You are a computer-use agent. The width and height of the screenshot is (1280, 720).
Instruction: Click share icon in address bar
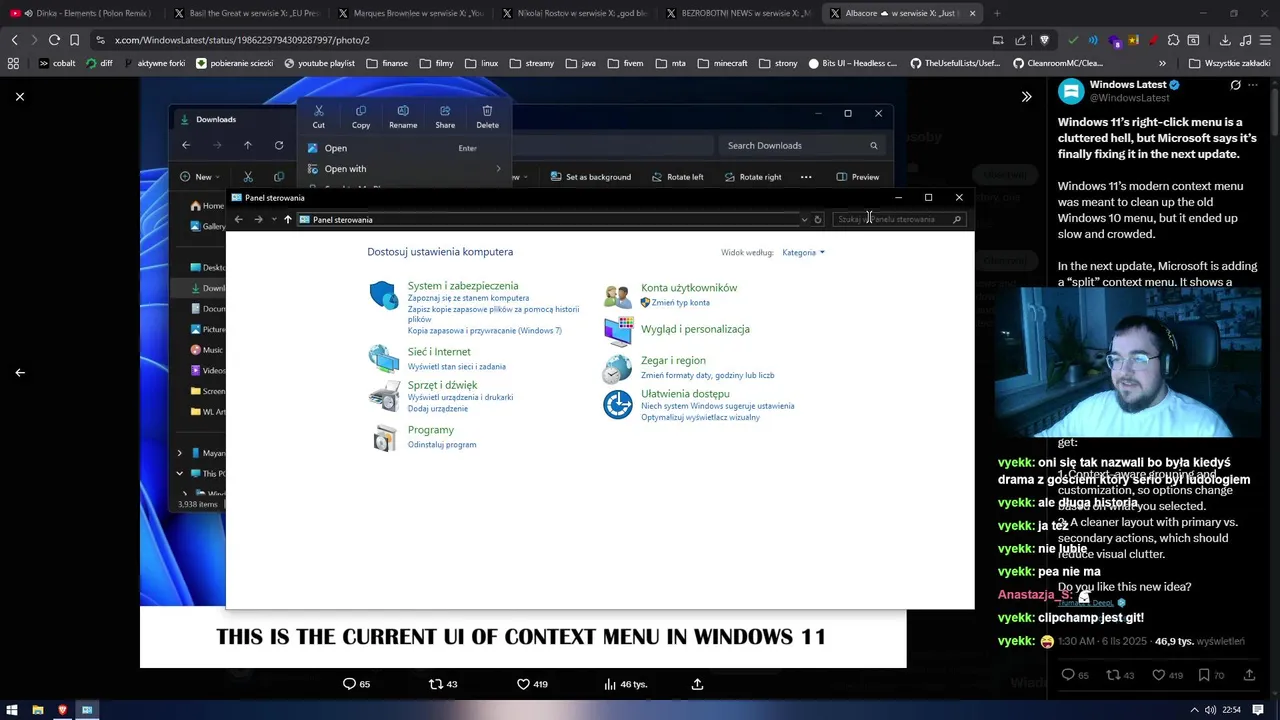pos(1020,40)
